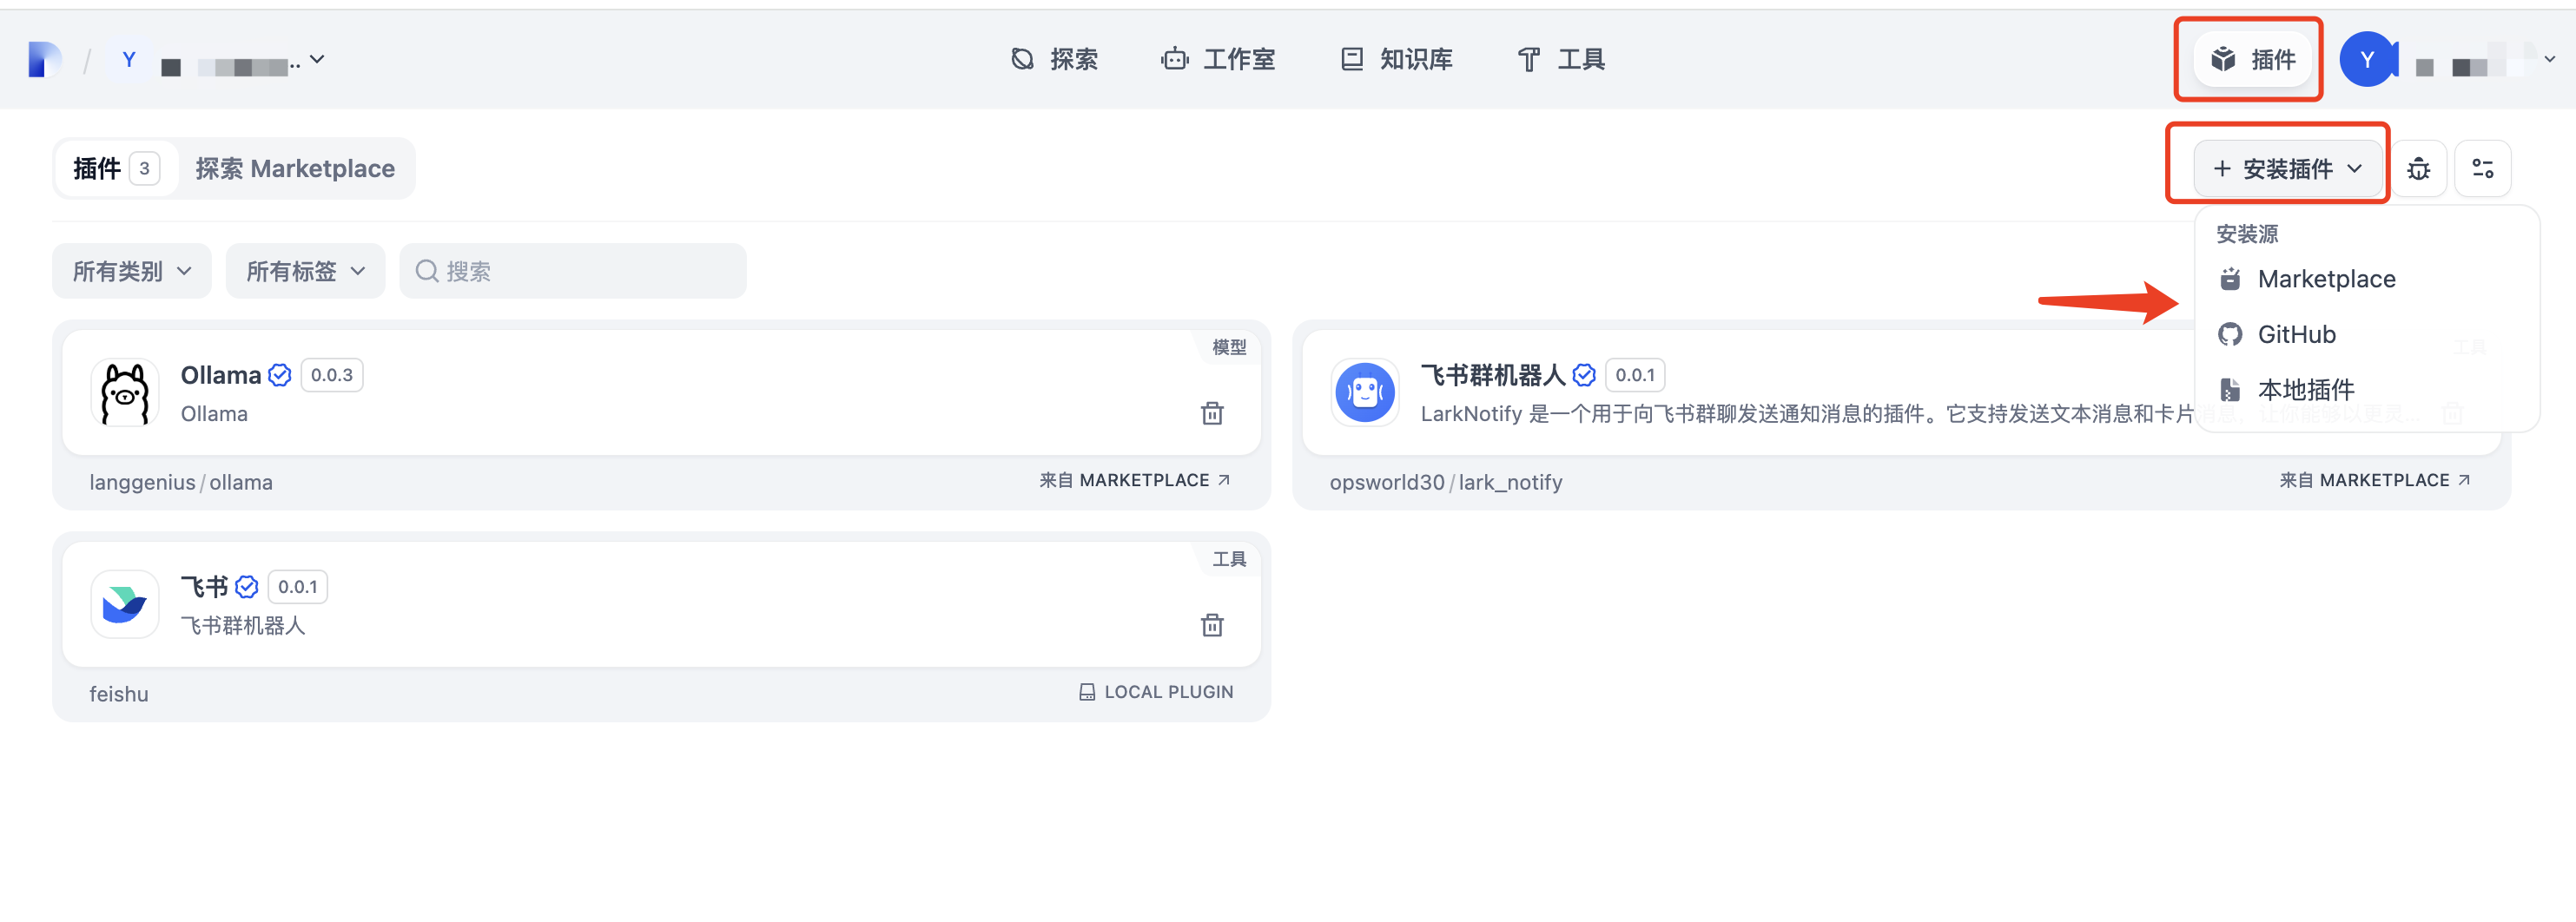Screen dimensions: 2576x922
Task: Click the Dify logo at top left
Action: click(44, 60)
